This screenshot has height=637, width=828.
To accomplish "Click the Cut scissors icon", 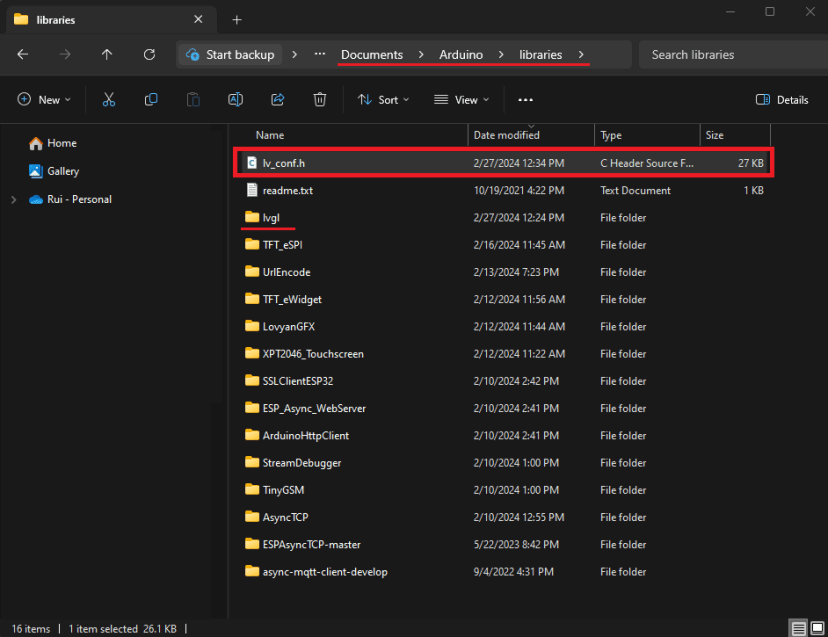I will (109, 100).
